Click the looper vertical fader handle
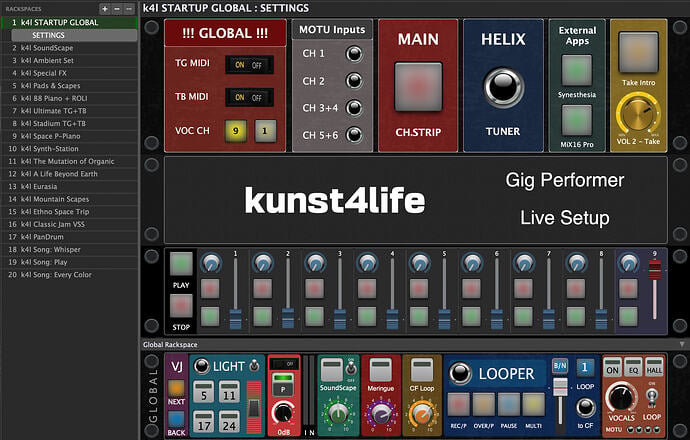This screenshot has height=440, width=690. [x=560, y=386]
